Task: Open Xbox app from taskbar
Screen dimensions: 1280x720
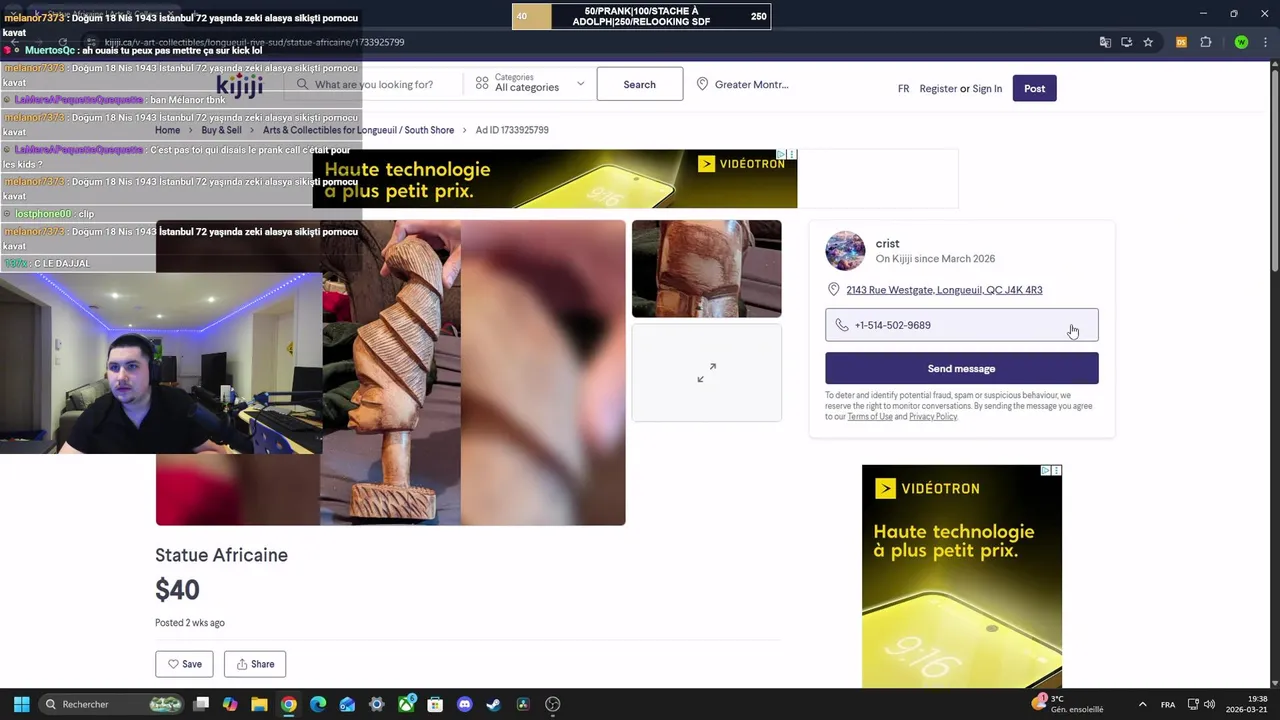Action: tap(406, 704)
